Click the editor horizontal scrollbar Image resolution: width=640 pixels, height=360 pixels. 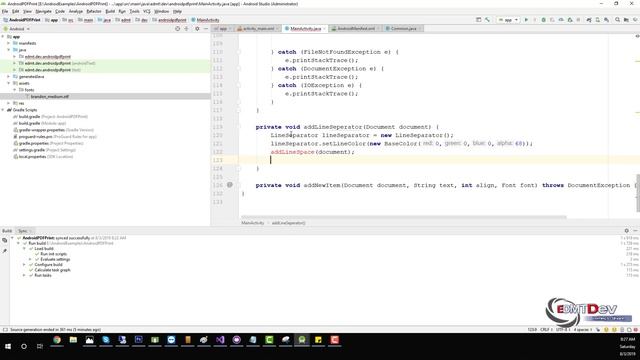click(404, 217)
